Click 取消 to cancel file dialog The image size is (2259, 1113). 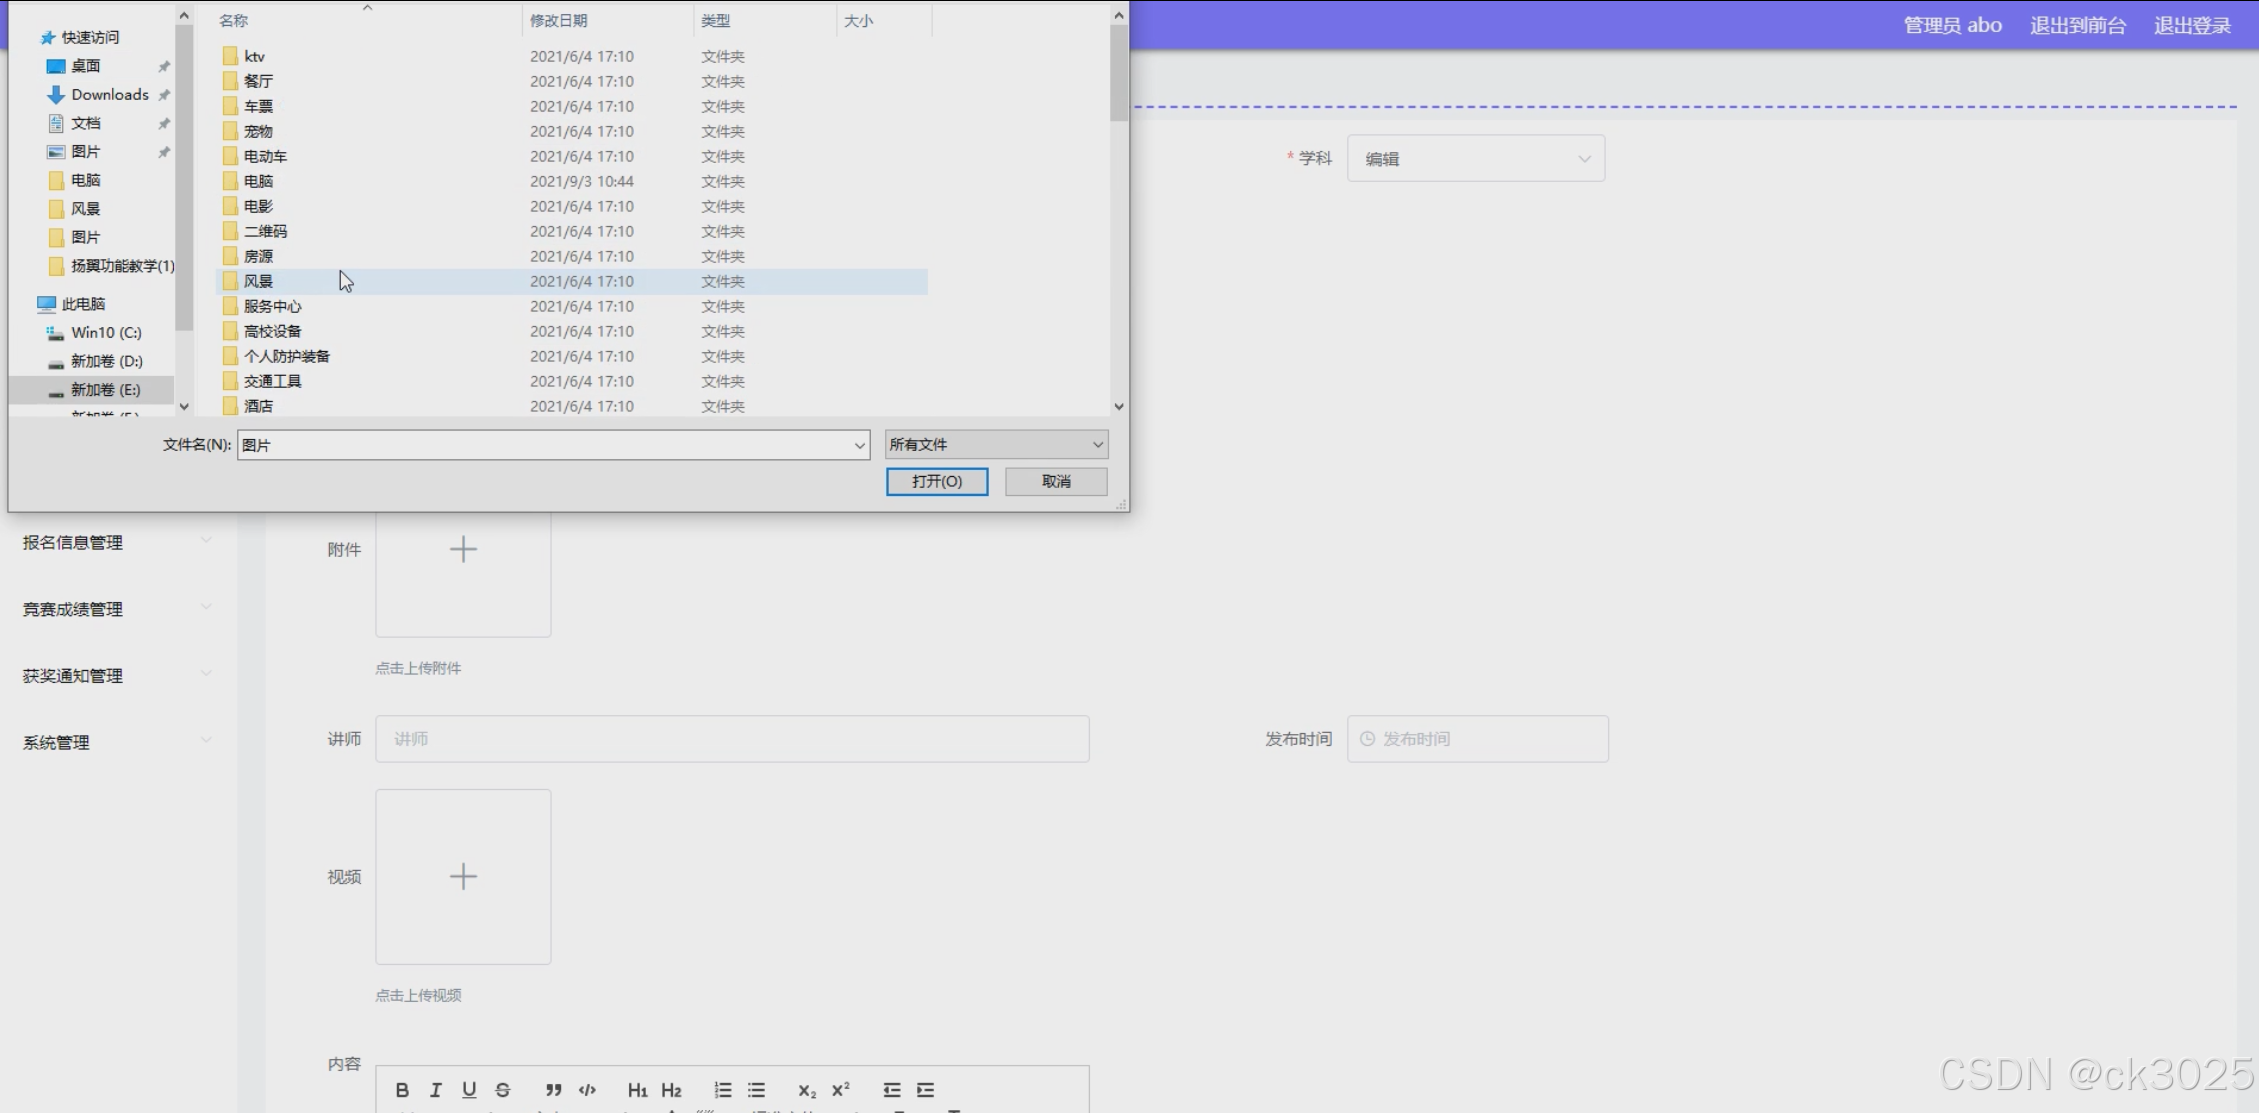coord(1056,482)
